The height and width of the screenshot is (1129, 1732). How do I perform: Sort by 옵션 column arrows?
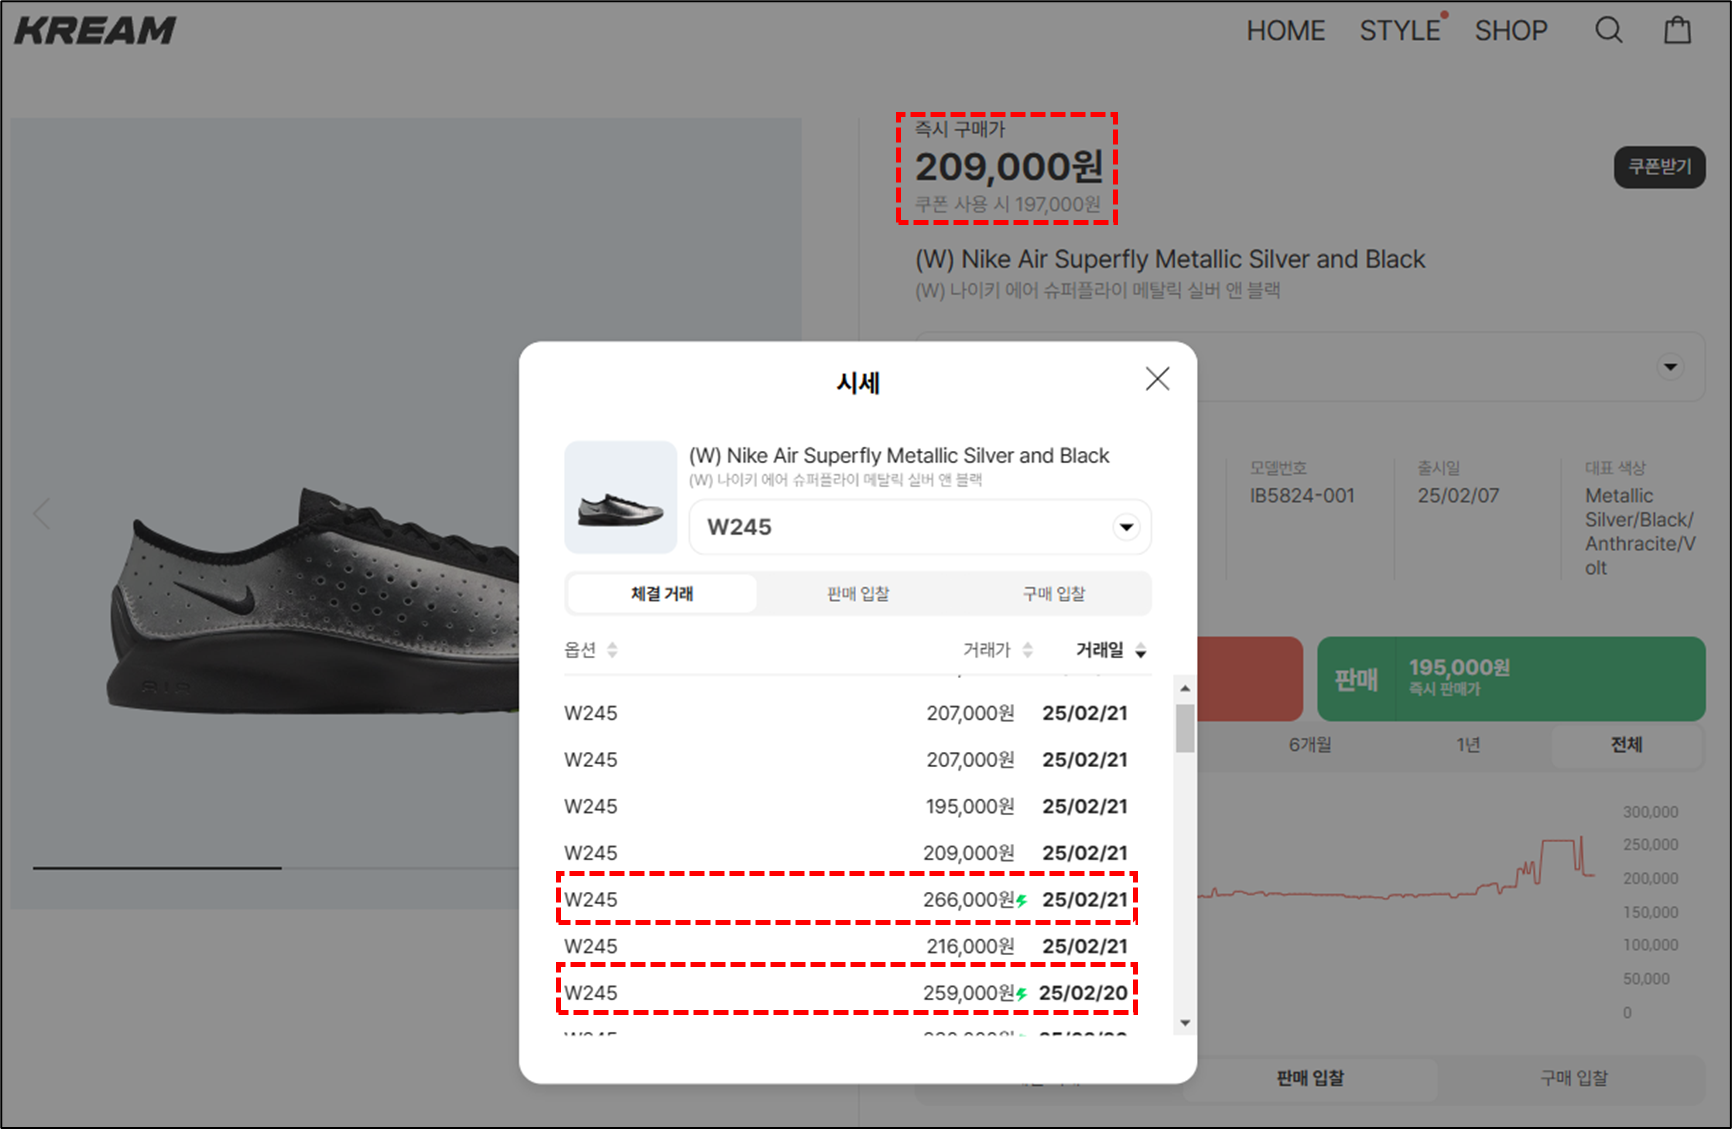(x=612, y=650)
